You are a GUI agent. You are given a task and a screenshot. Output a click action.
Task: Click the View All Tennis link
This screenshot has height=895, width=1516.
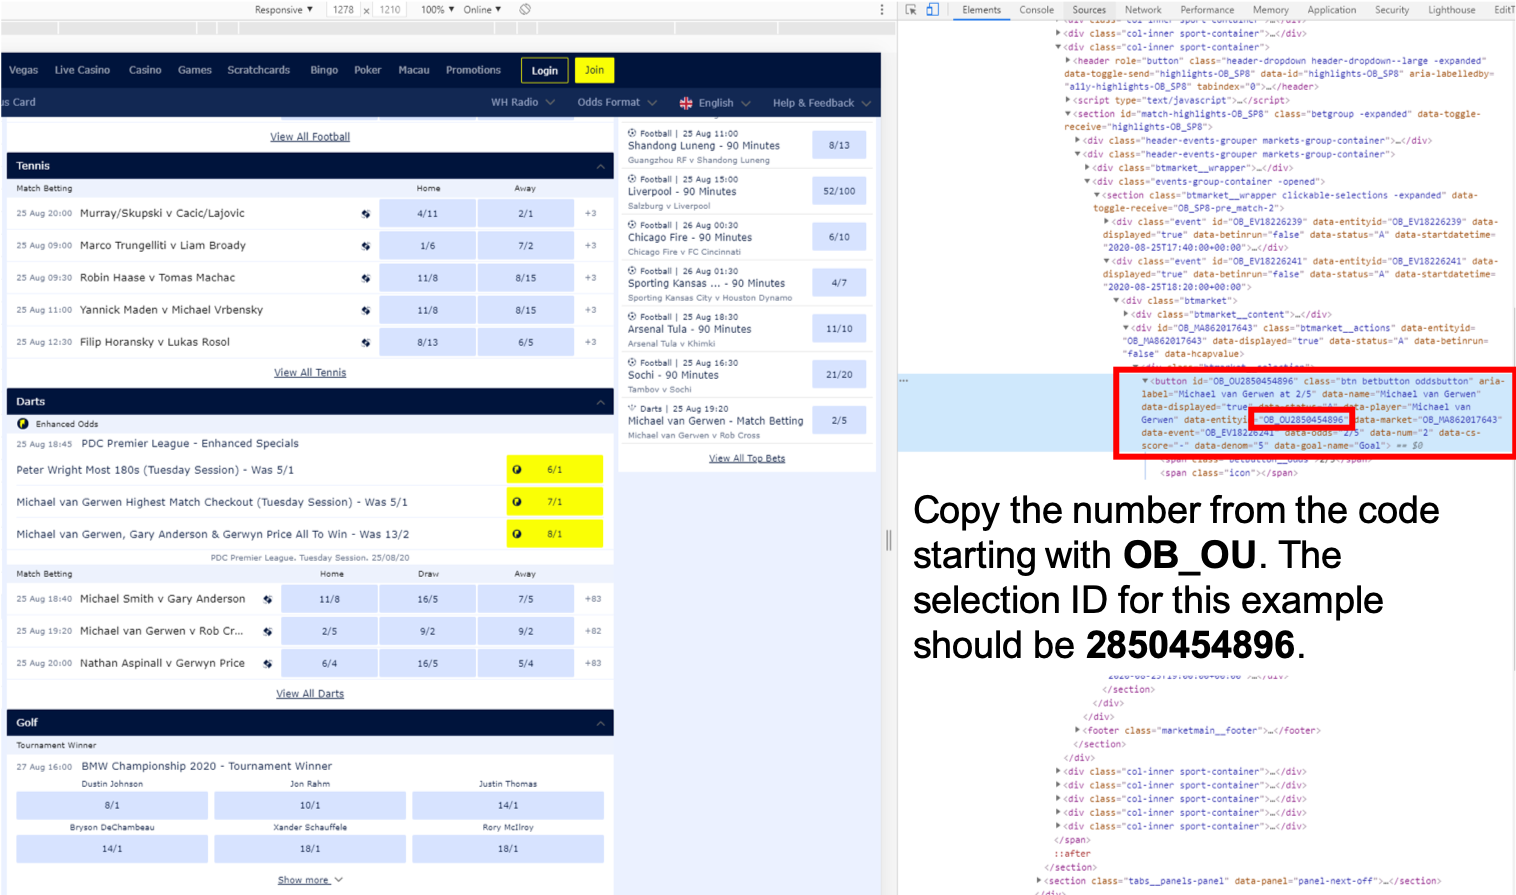310,373
